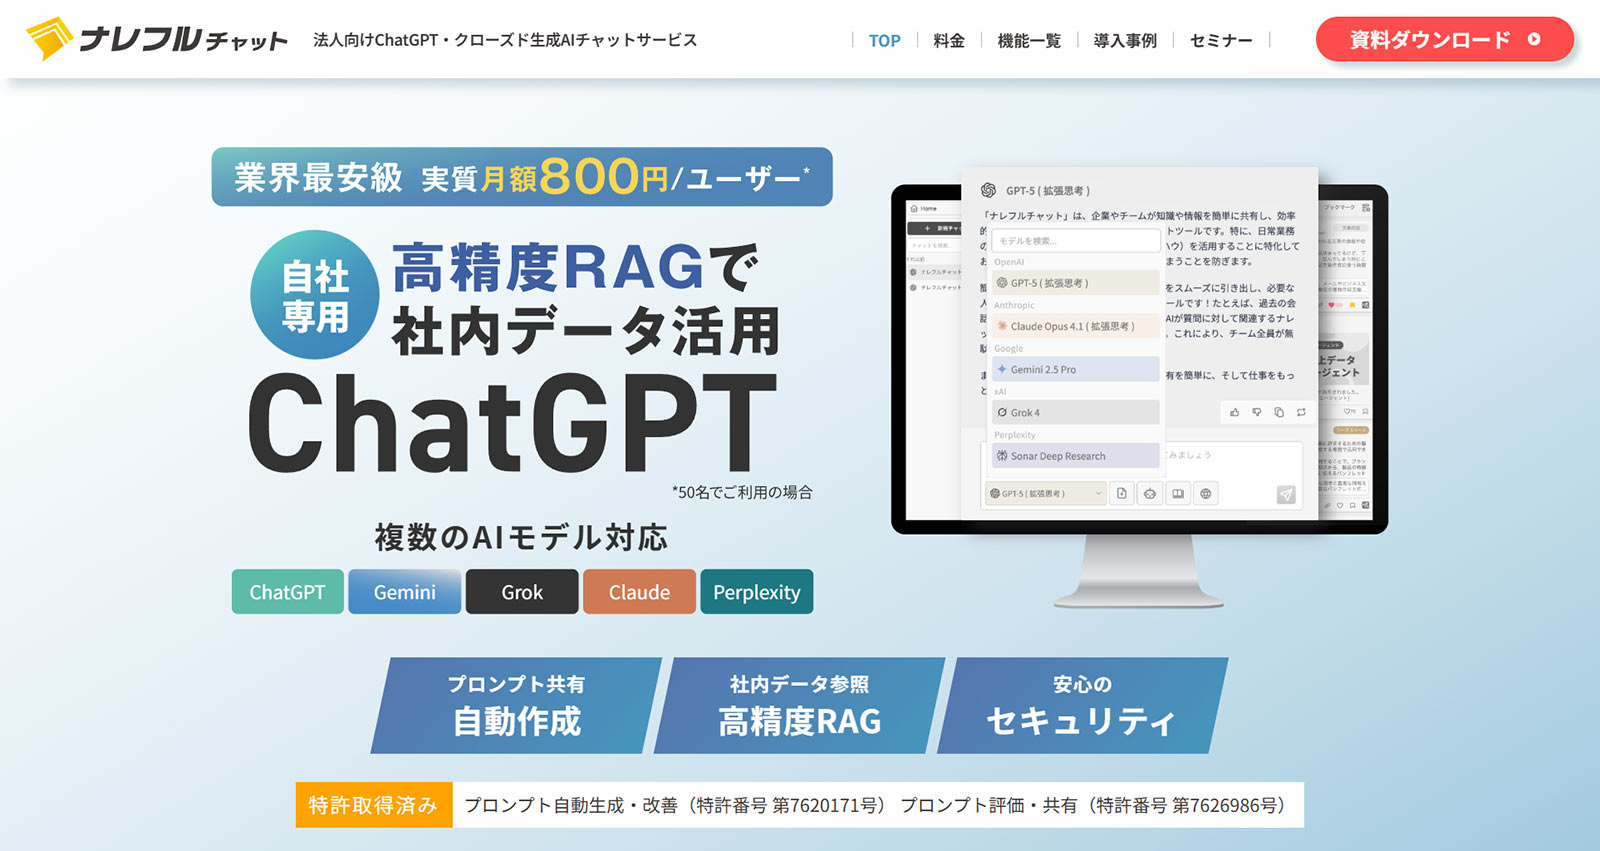Viewport: 1600px width, 851px height.
Task: Click the arrow icon inside 資料ダウンロード
Action: [1534, 39]
